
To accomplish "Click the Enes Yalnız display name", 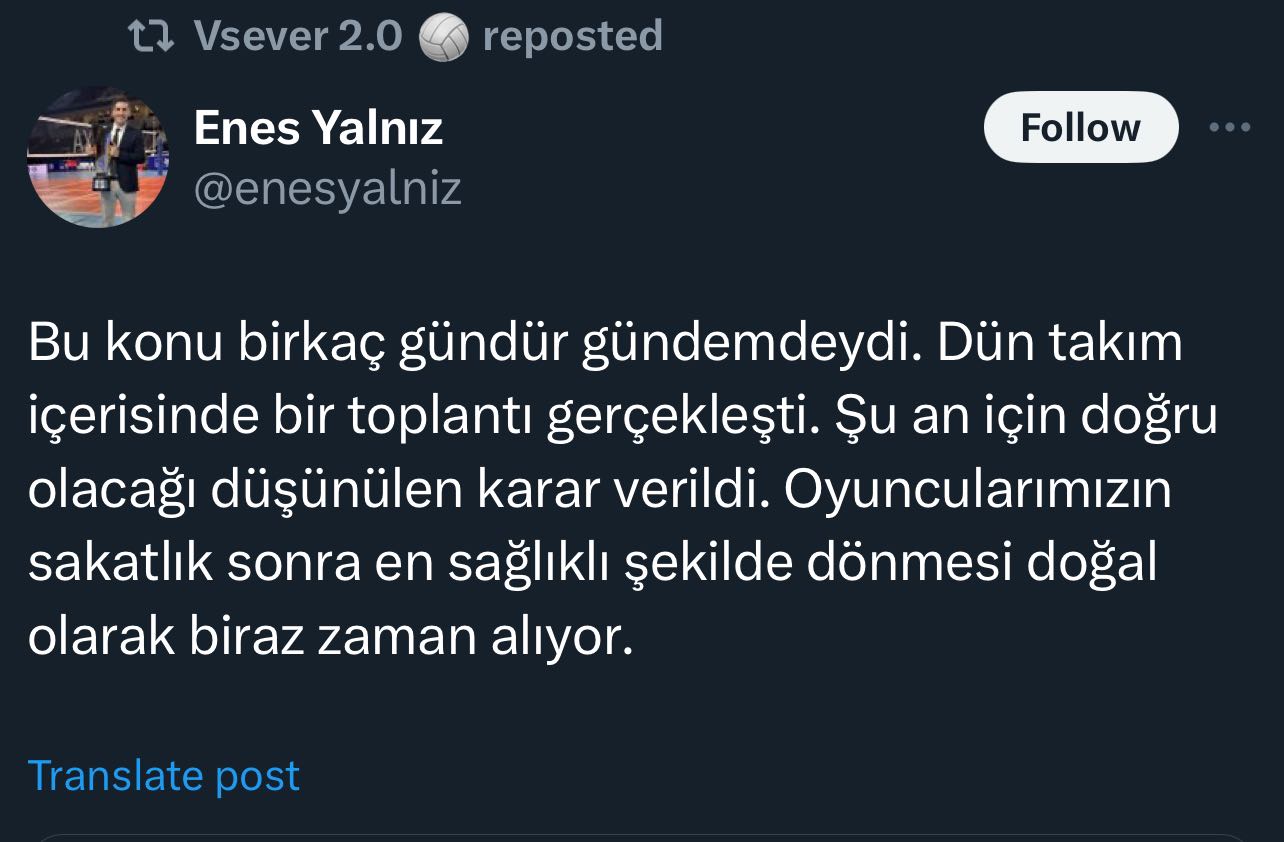I will pos(318,128).
